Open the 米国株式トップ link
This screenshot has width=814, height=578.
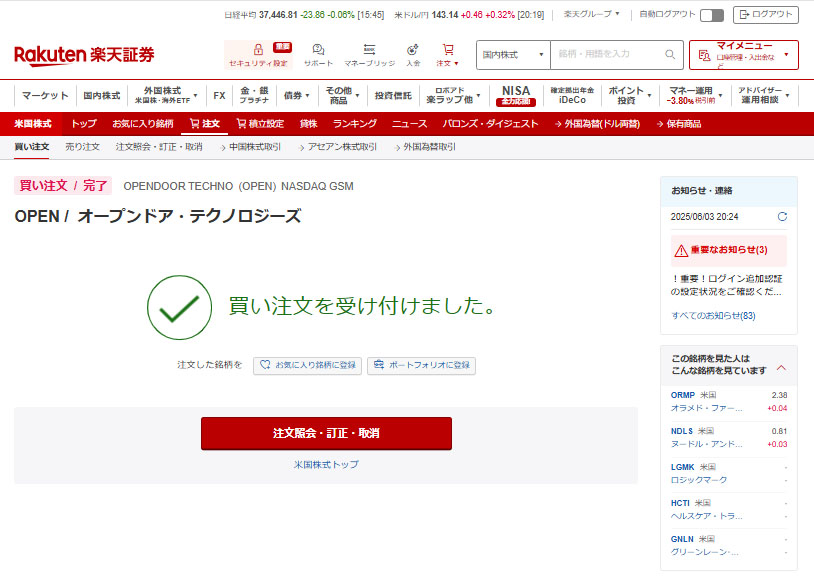click(x=326, y=465)
